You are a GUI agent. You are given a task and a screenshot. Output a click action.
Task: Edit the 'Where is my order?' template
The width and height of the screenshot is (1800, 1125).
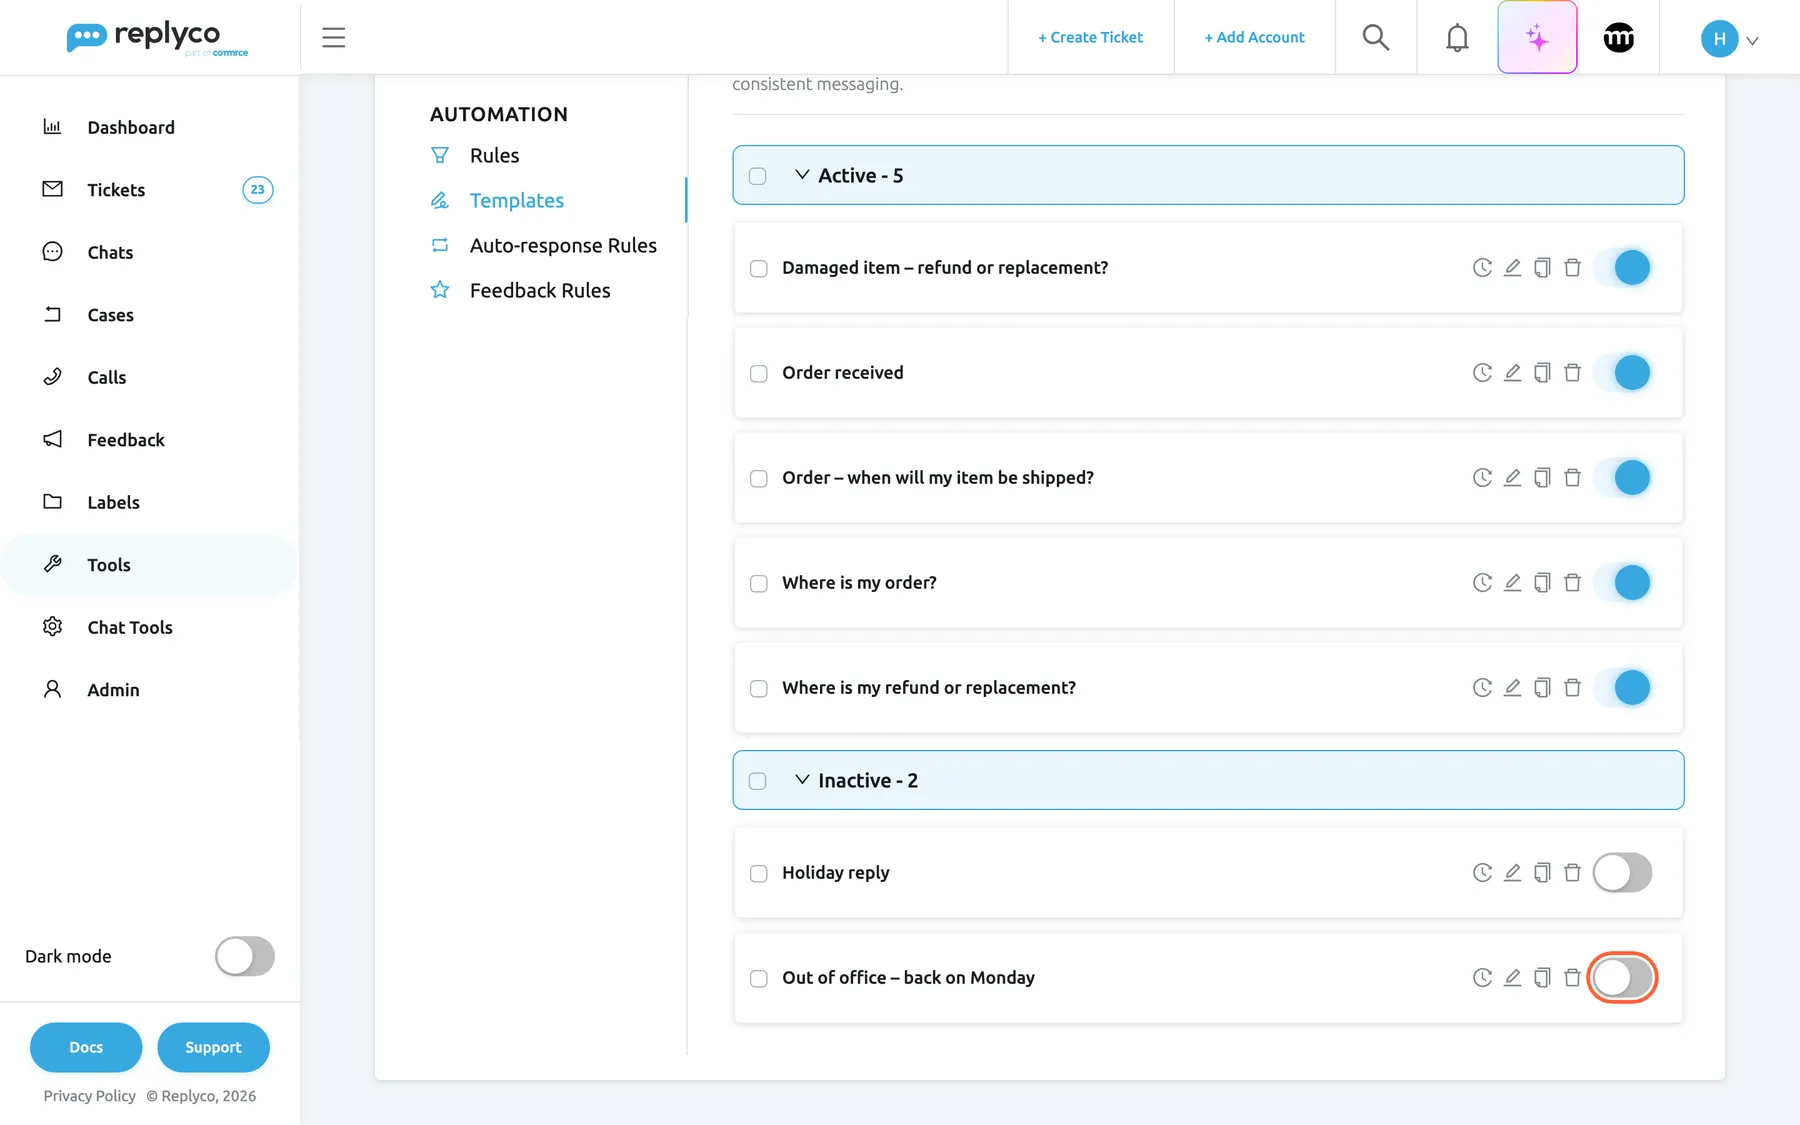tap(1512, 582)
